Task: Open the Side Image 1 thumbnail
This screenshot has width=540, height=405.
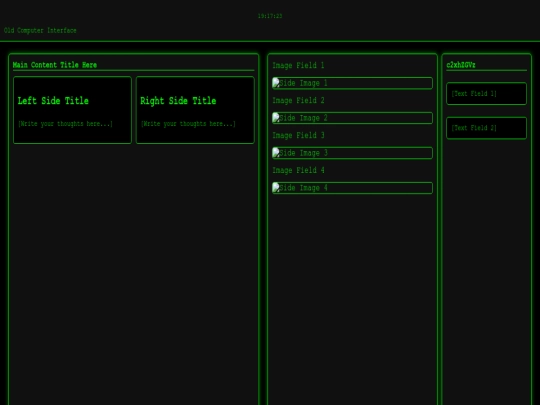Action: point(352,83)
